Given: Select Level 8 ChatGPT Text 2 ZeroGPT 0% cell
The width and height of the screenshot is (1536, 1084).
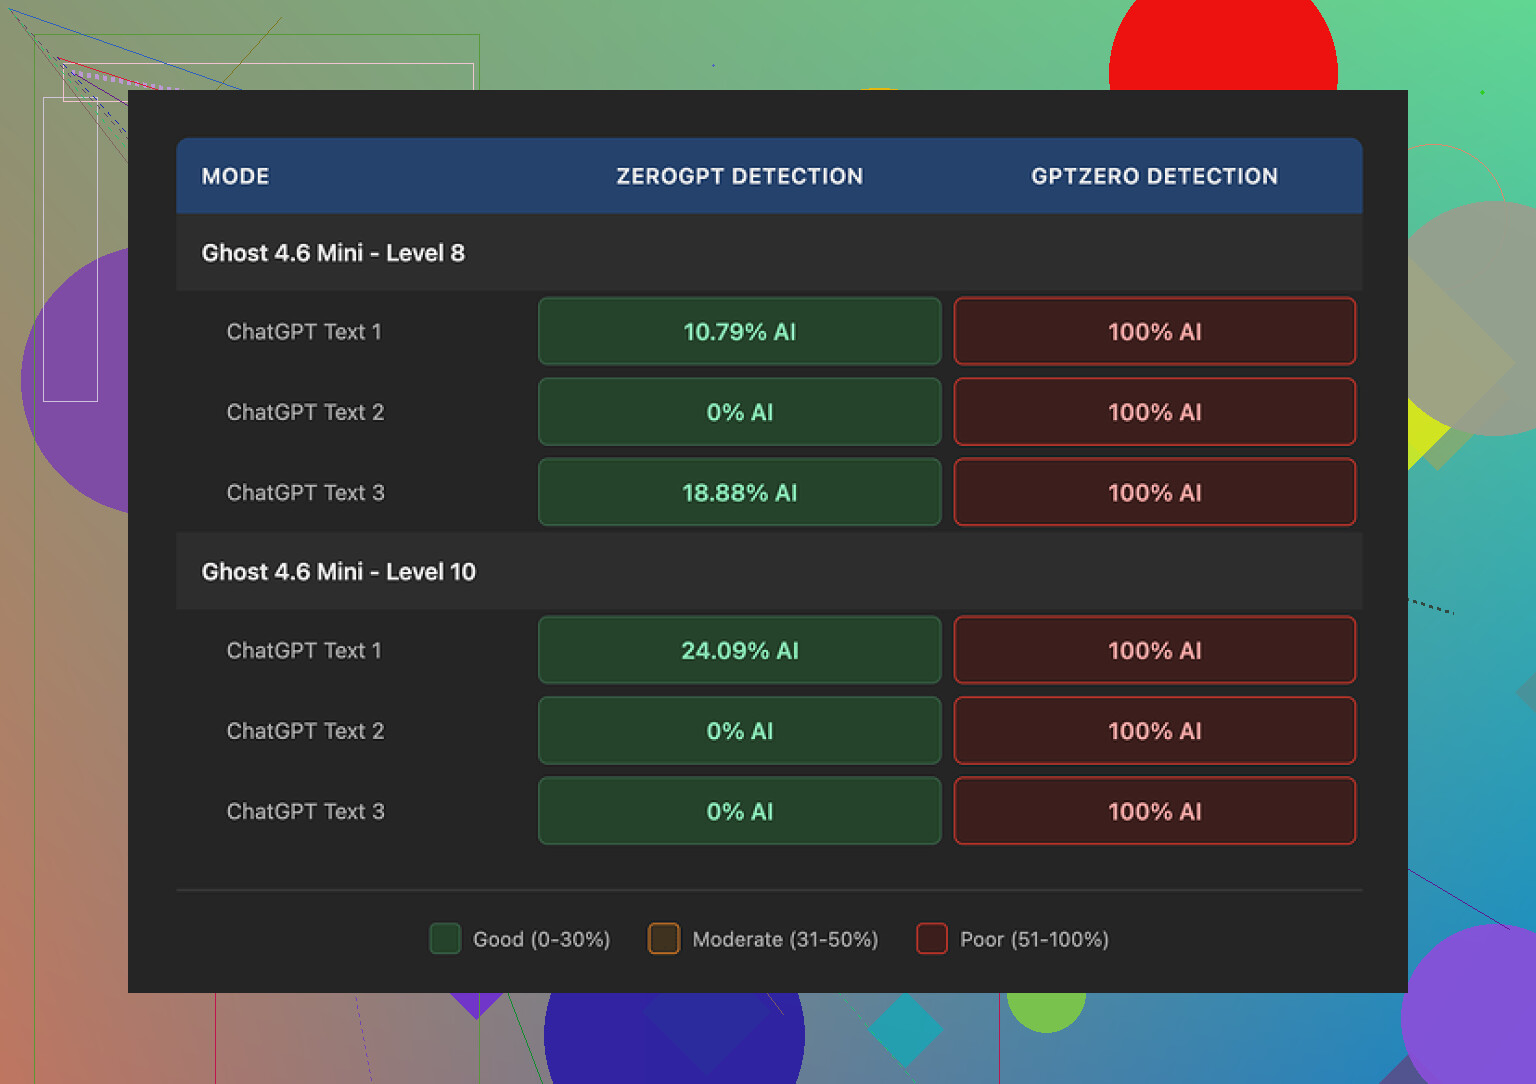Looking at the screenshot, I should [739, 412].
